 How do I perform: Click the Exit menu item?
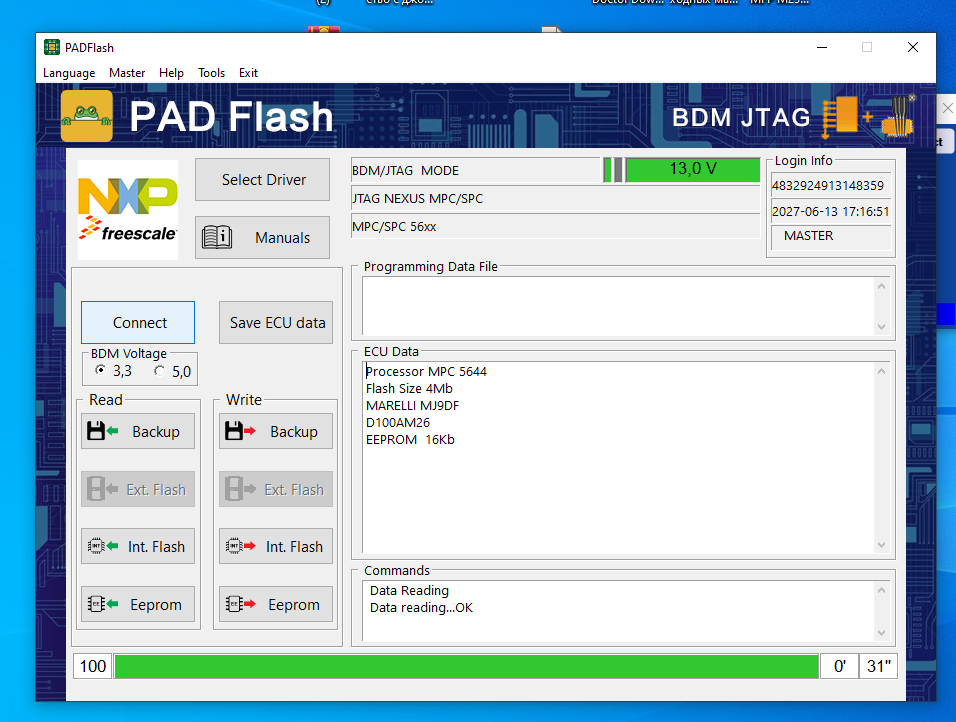coord(248,73)
